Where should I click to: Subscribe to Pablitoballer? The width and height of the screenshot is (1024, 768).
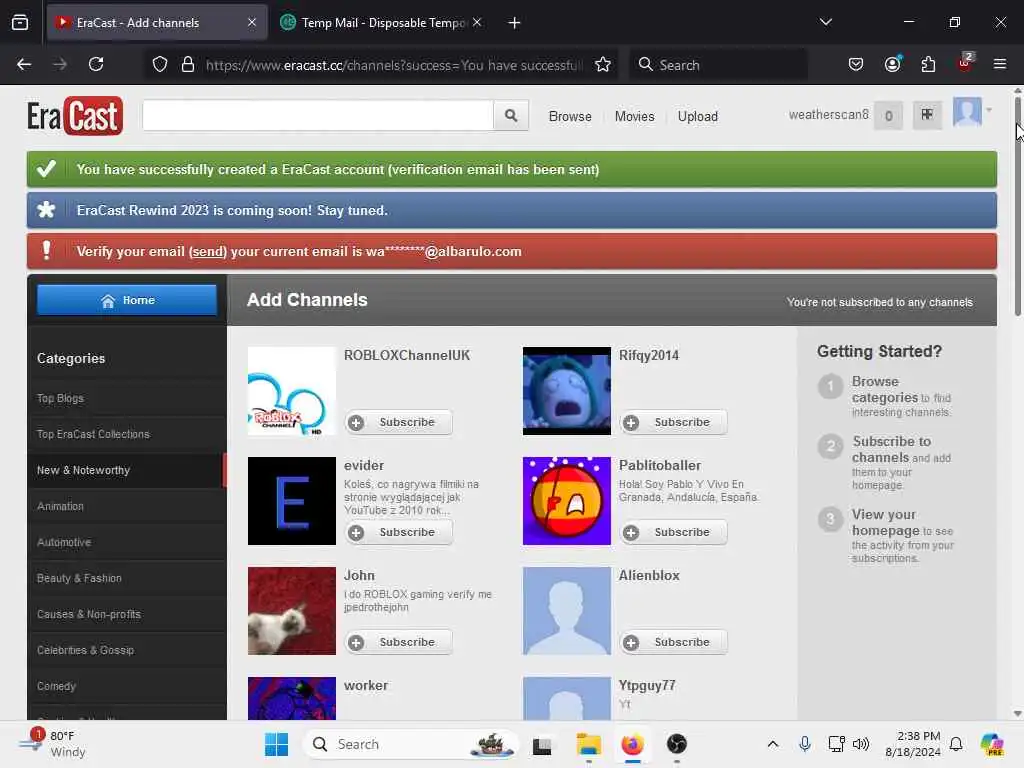pyautogui.click(x=673, y=532)
